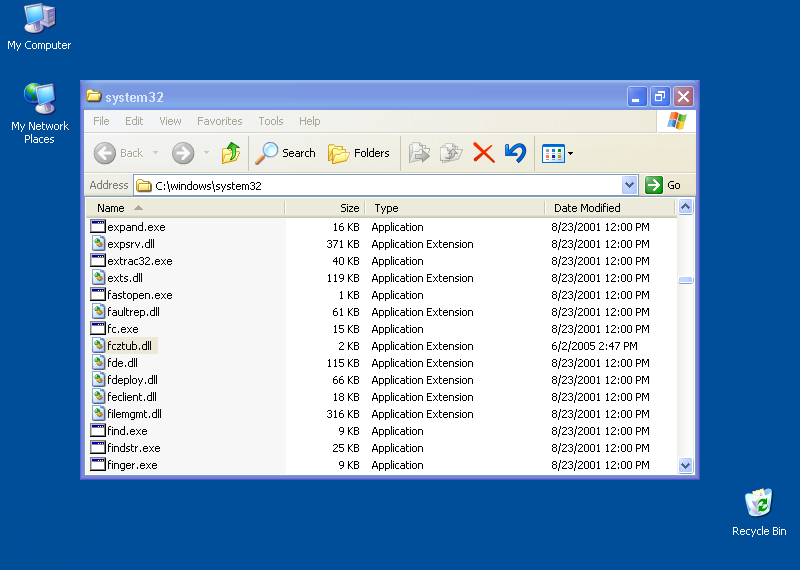Image resolution: width=800 pixels, height=570 pixels.
Task: Open the Views toolbar dropdown
Action: tap(557, 153)
